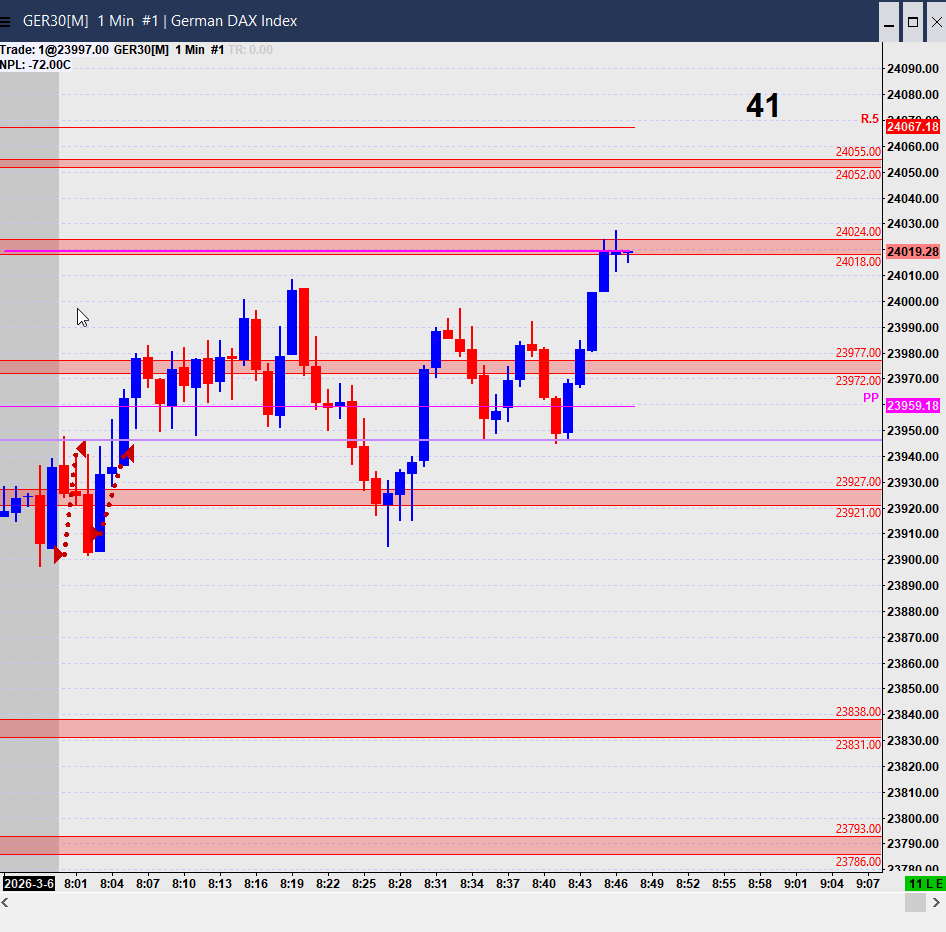Click the red R.5 price tag 24067.18
Viewport: 946px width, 932px height.
pos(913,127)
